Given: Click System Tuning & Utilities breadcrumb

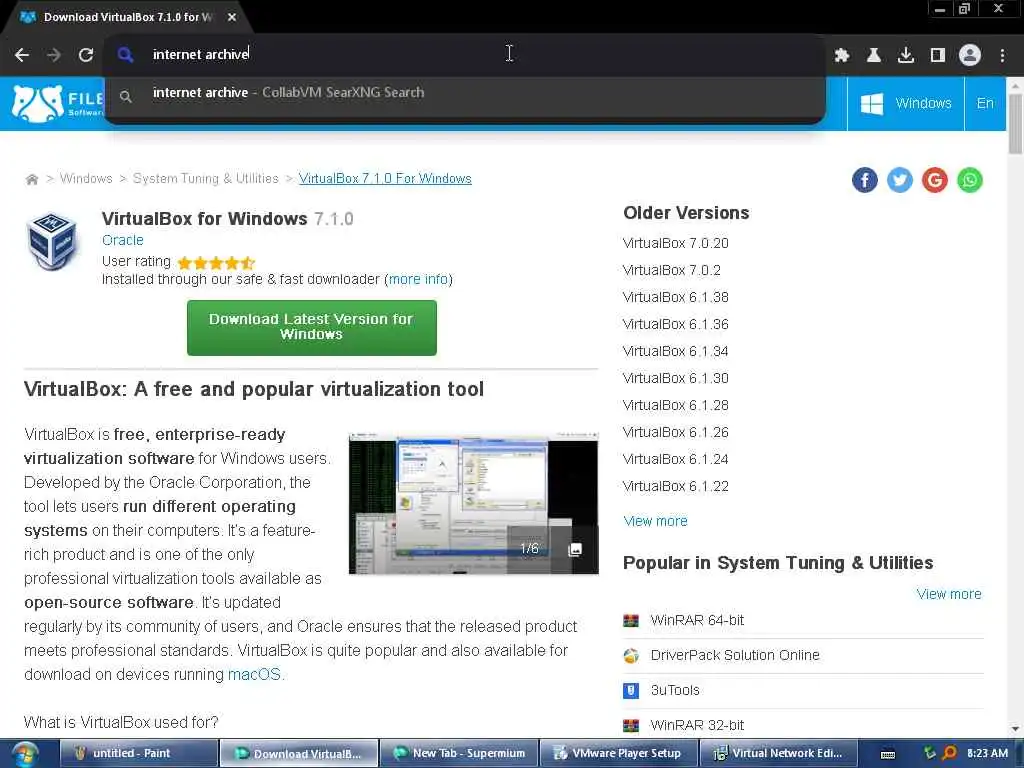Looking at the screenshot, I should (x=206, y=178).
